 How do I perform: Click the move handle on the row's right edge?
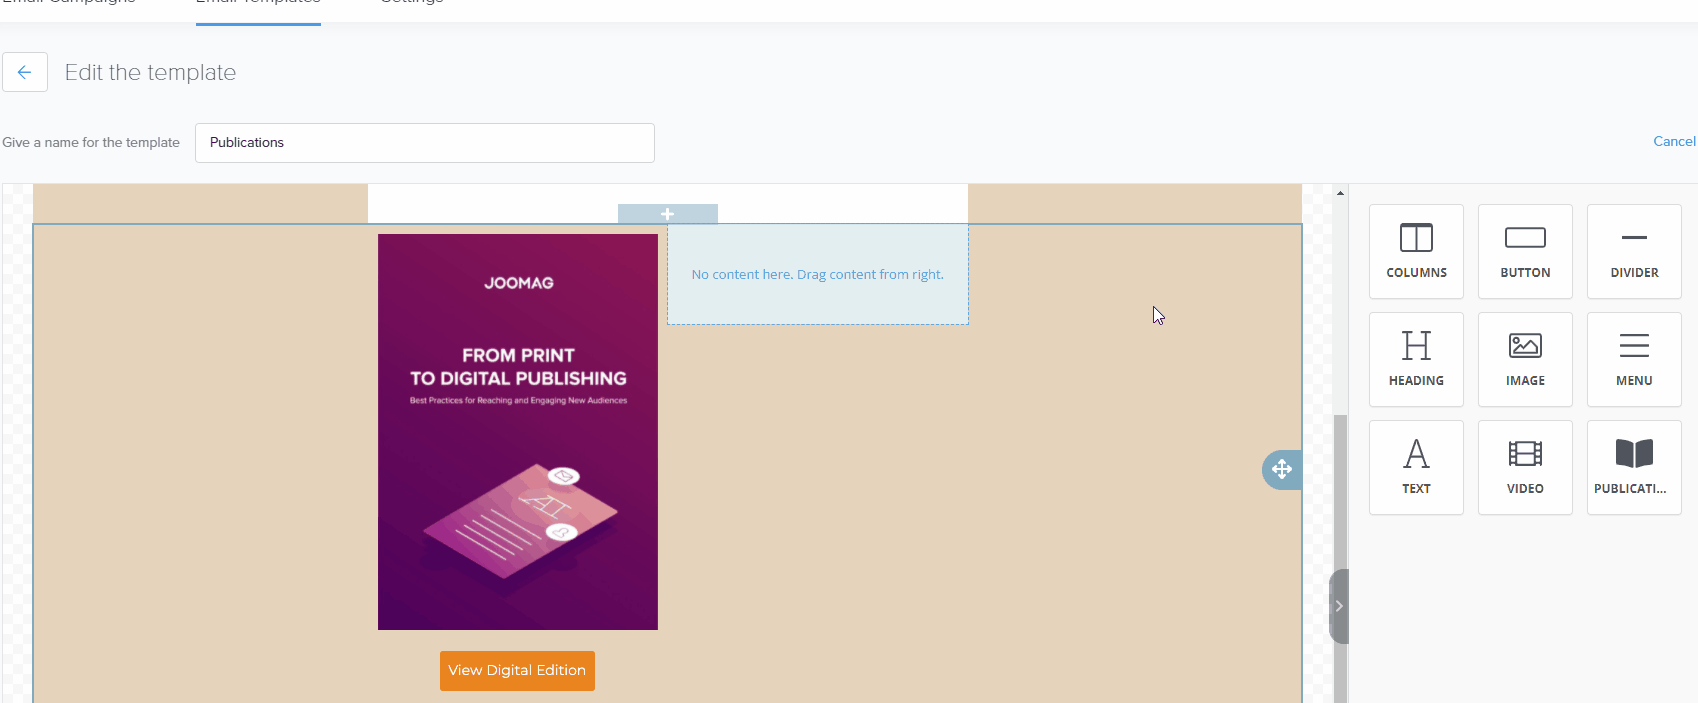click(x=1282, y=469)
